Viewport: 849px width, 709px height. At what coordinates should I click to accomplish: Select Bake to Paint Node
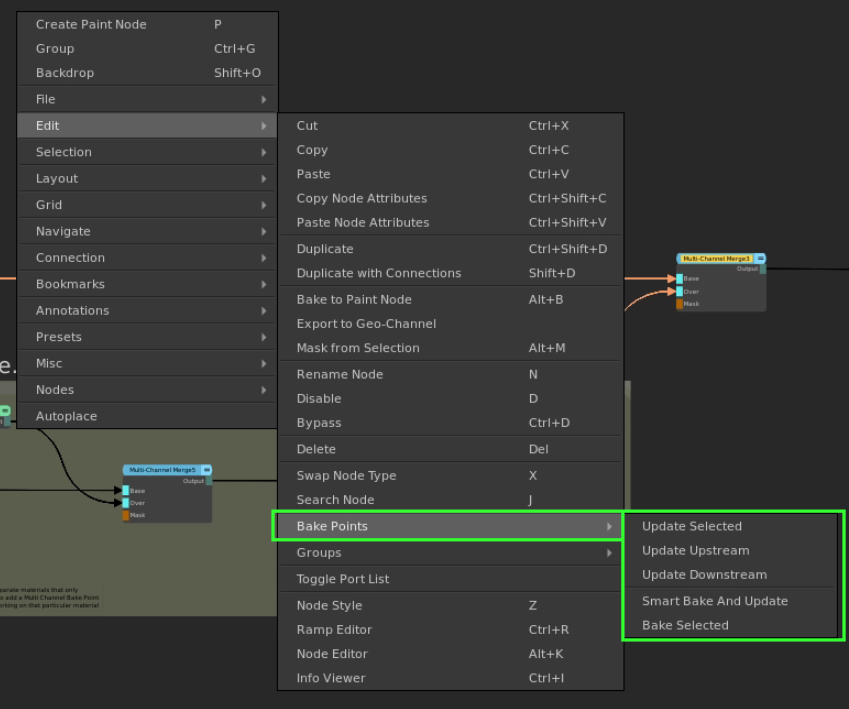pos(354,299)
